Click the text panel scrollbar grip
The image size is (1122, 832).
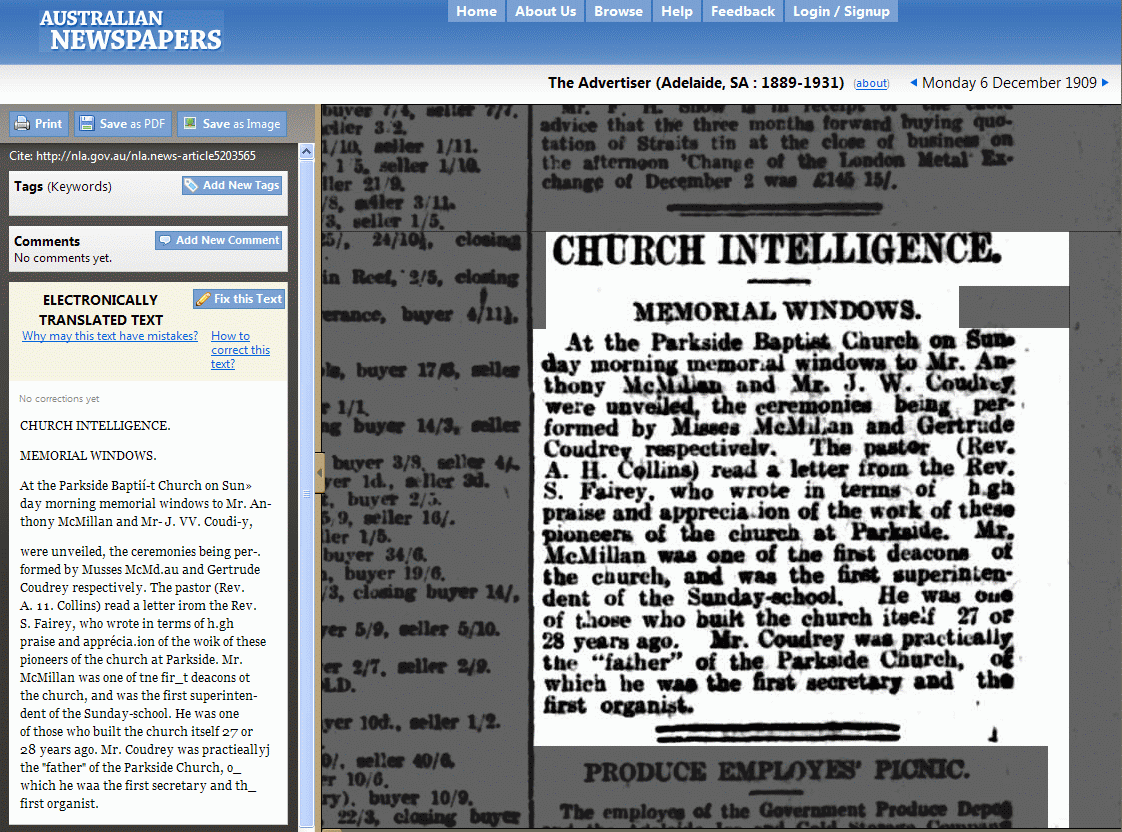(306, 494)
